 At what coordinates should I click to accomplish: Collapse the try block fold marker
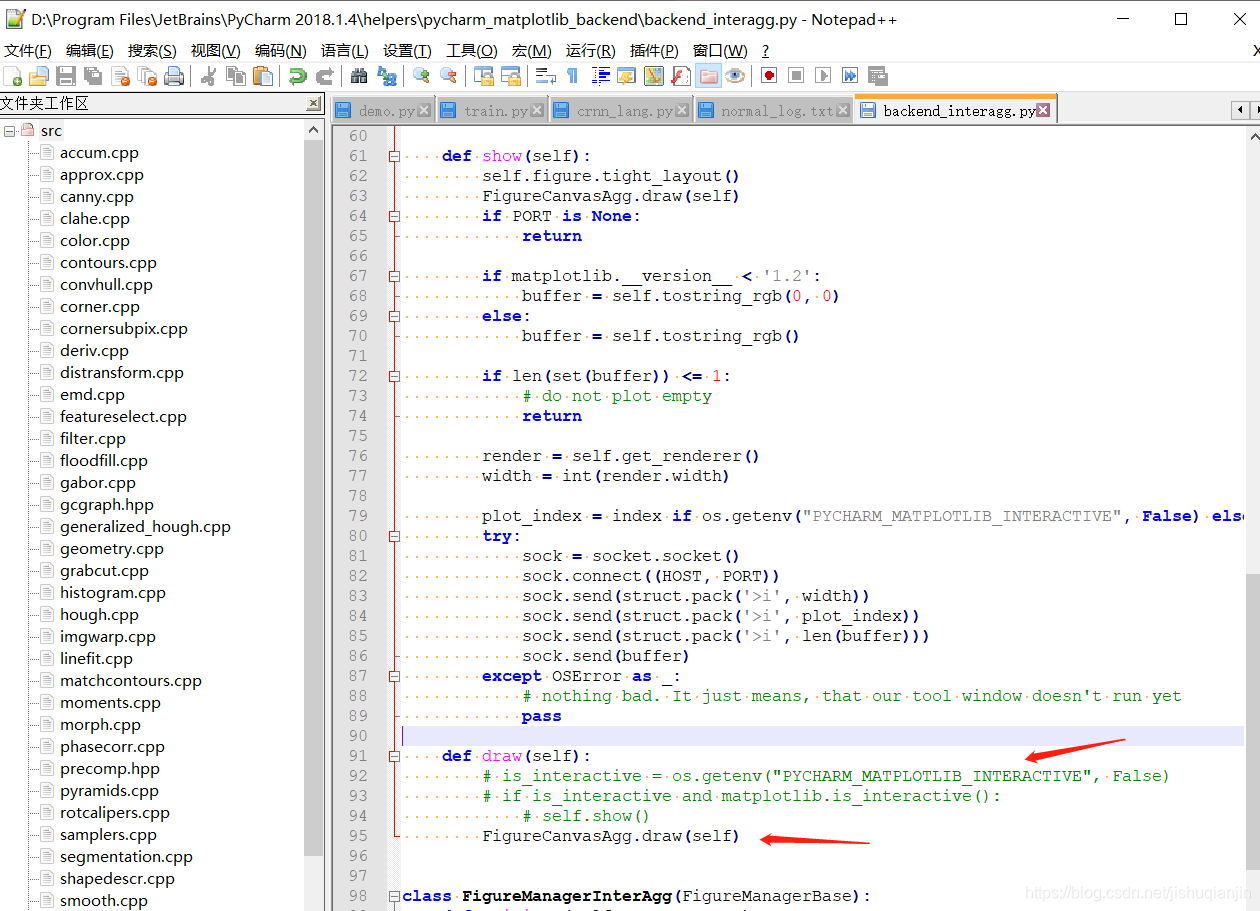(x=394, y=536)
